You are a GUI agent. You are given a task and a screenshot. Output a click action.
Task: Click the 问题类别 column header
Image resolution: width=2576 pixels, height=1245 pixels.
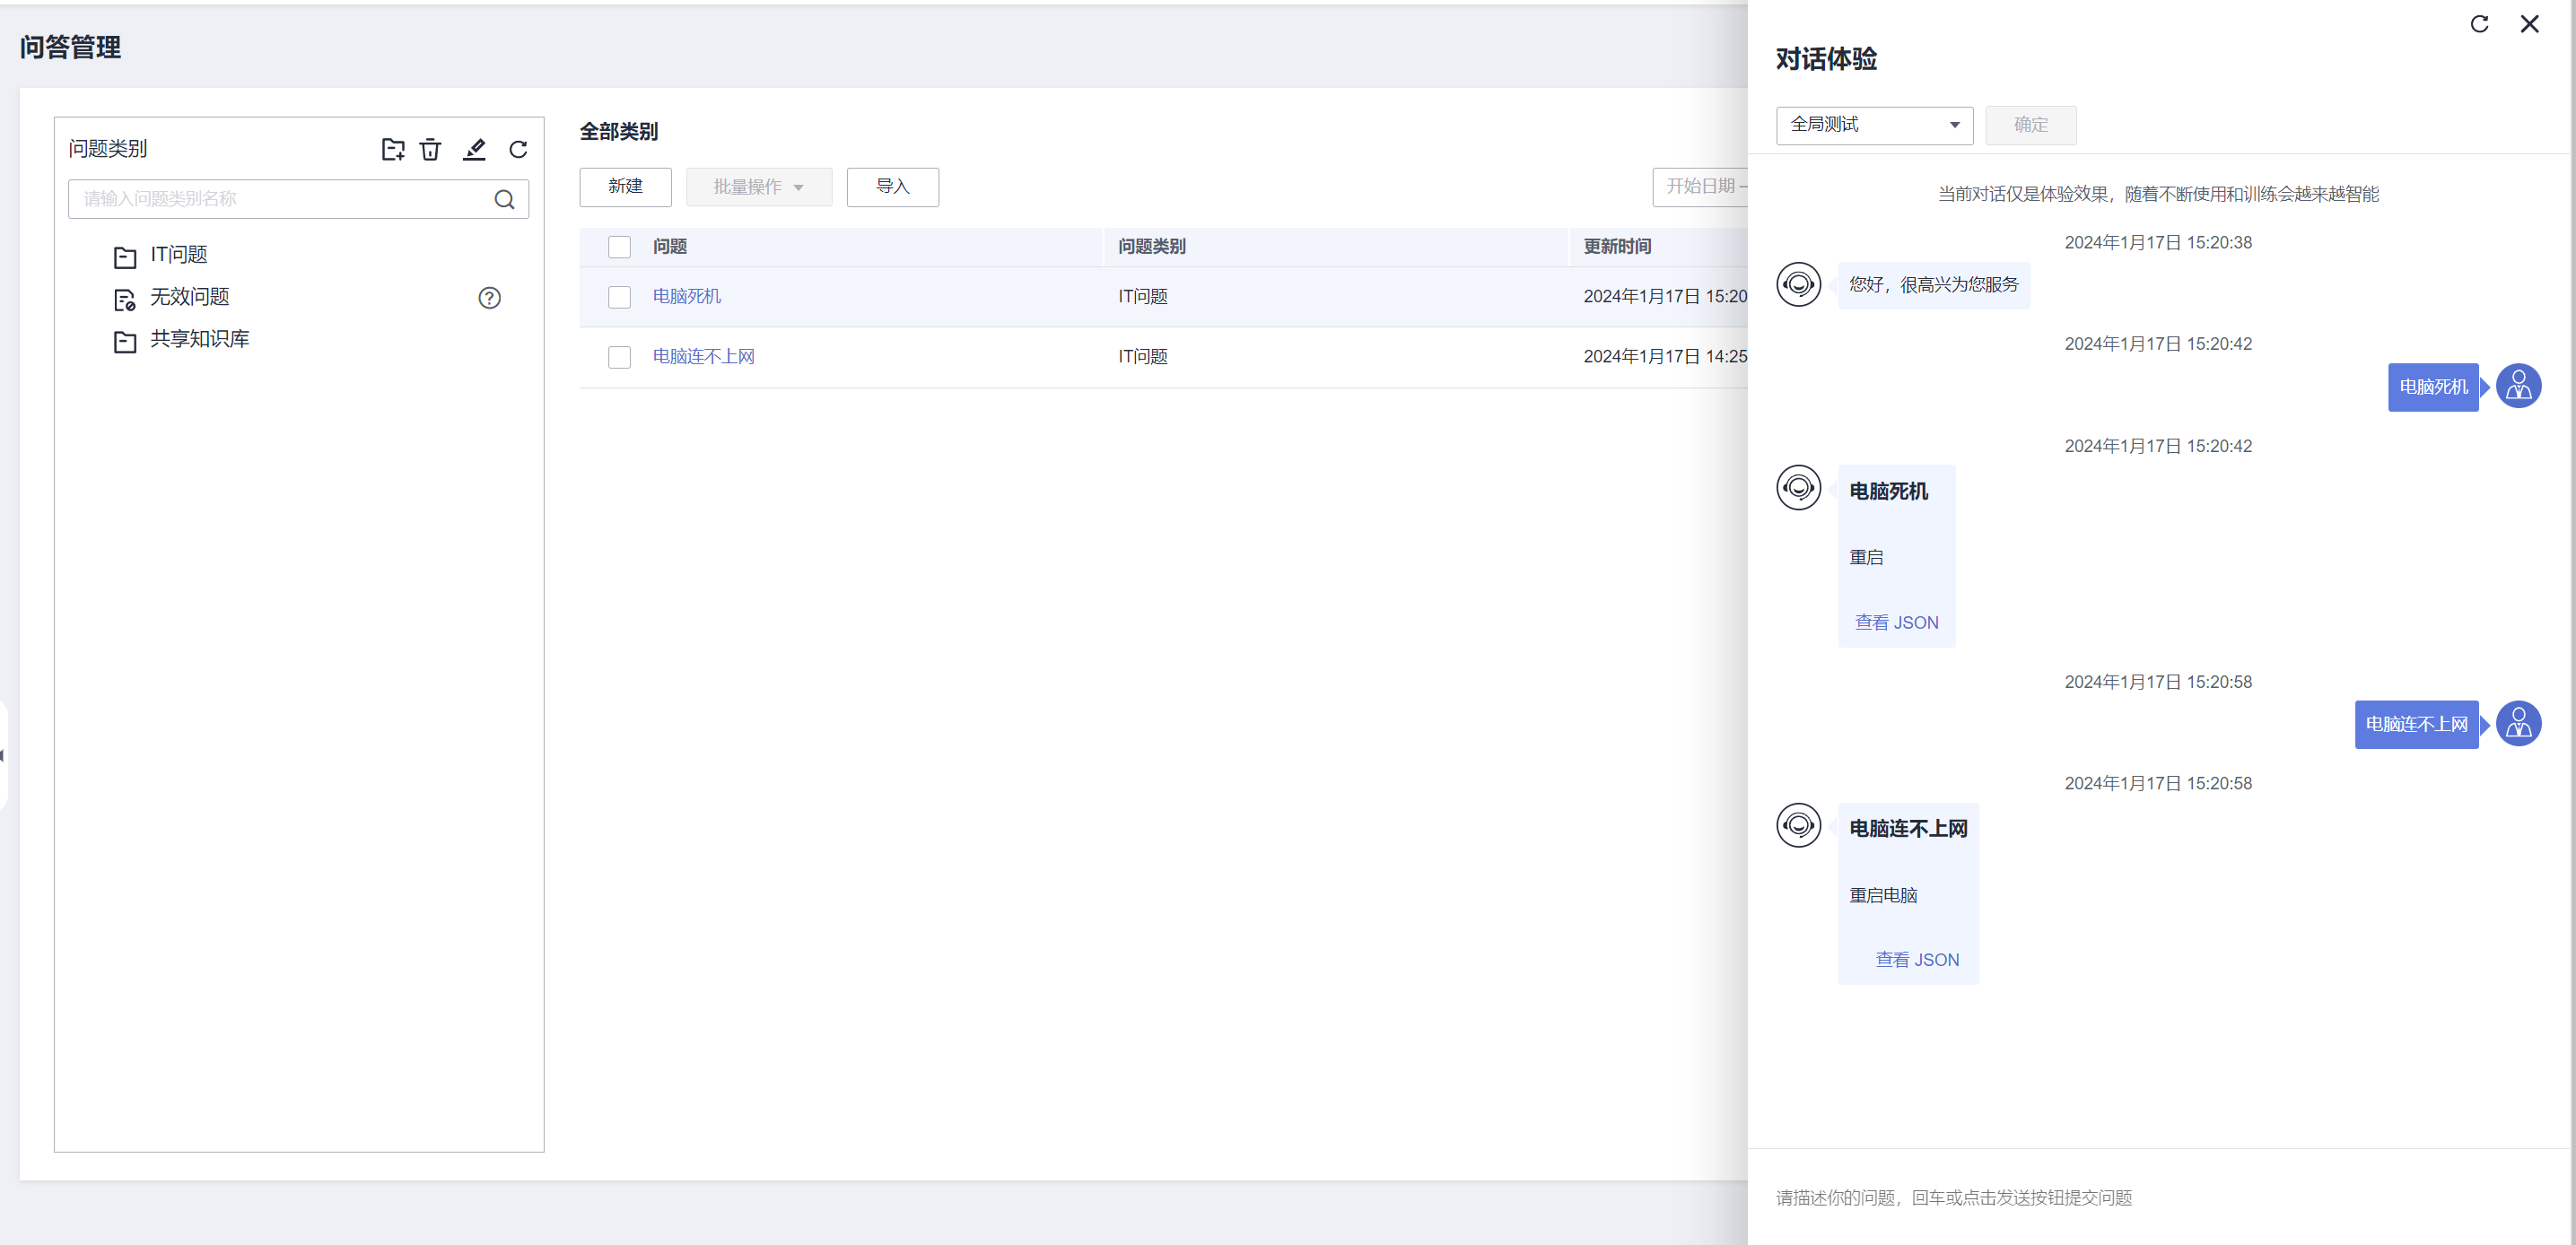(1152, 247)
